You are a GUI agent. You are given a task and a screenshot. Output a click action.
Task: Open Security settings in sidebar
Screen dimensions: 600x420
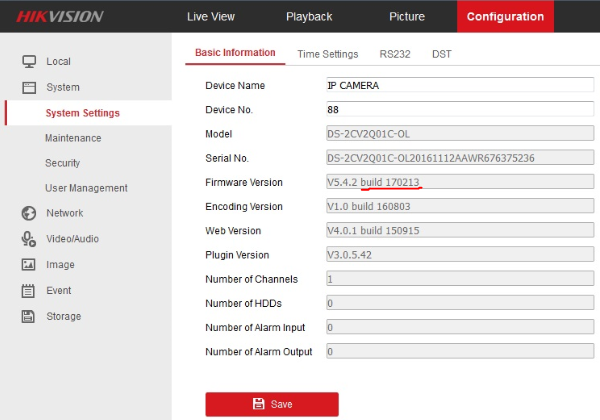click(x=62, y=163)
